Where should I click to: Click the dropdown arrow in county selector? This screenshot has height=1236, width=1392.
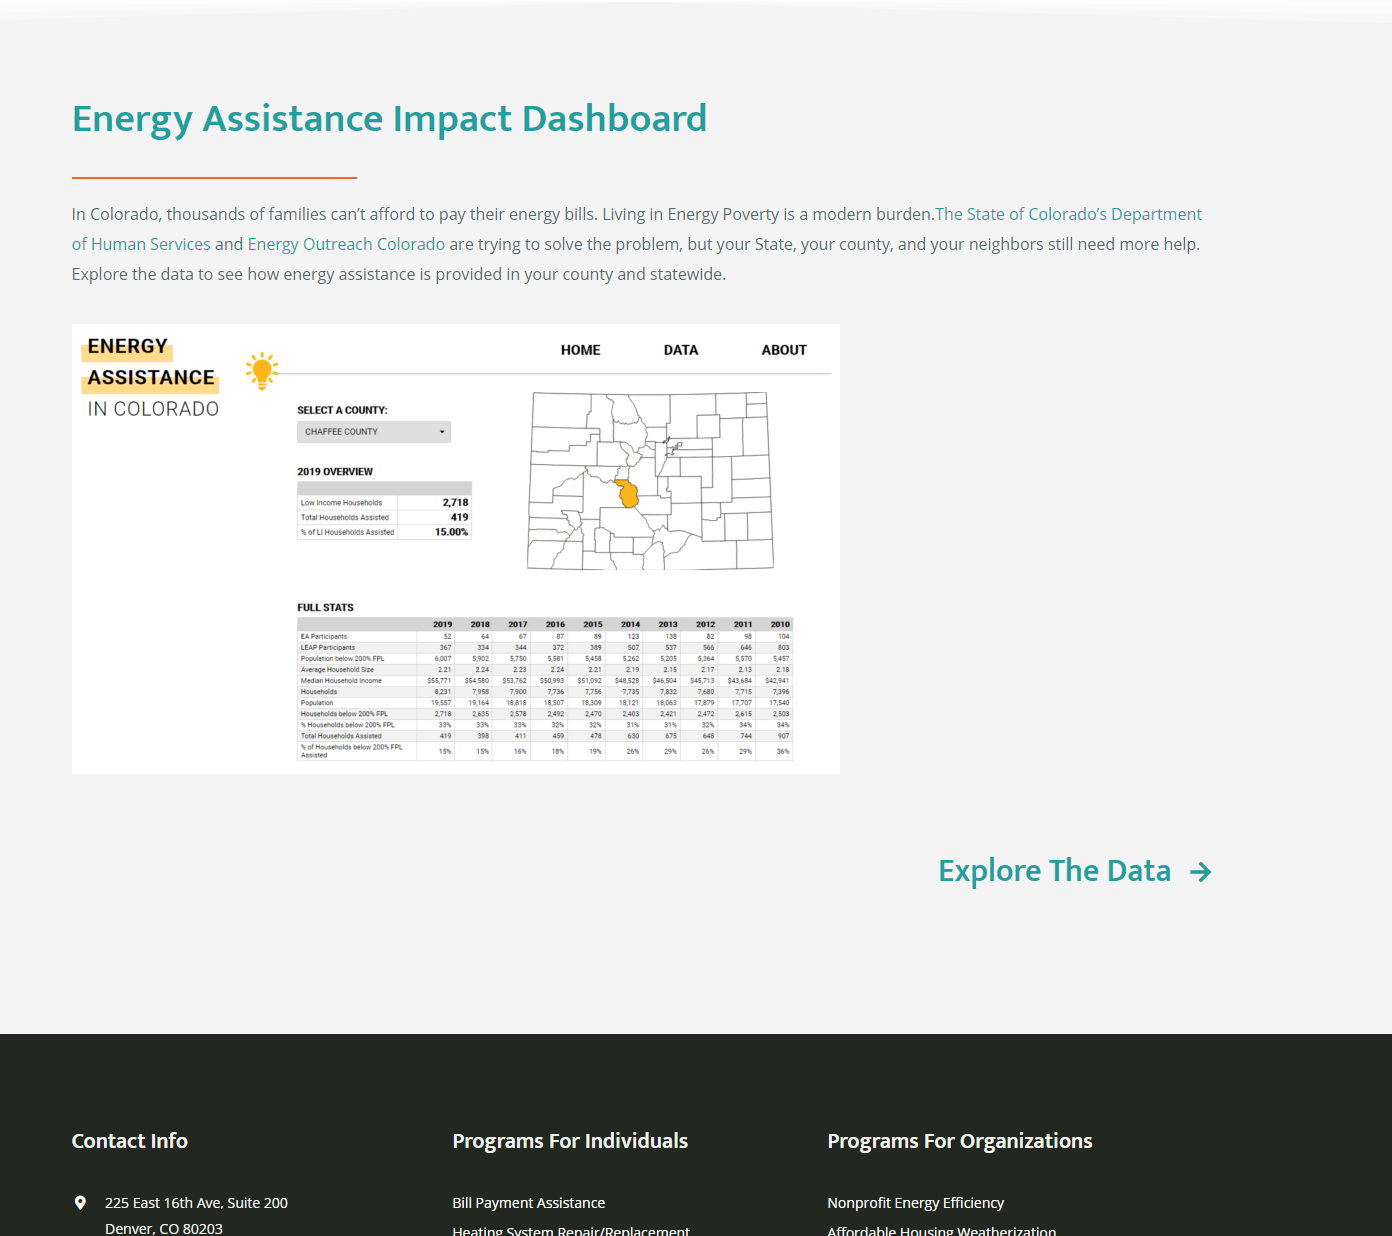[x=442, y=432]
